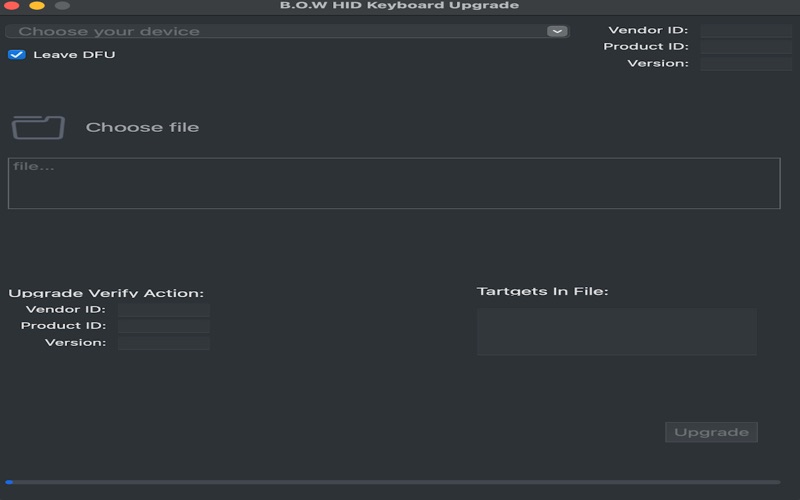Click the top Version field
Viewport: 800px width, 500px height.
click(x=746, y=63)
